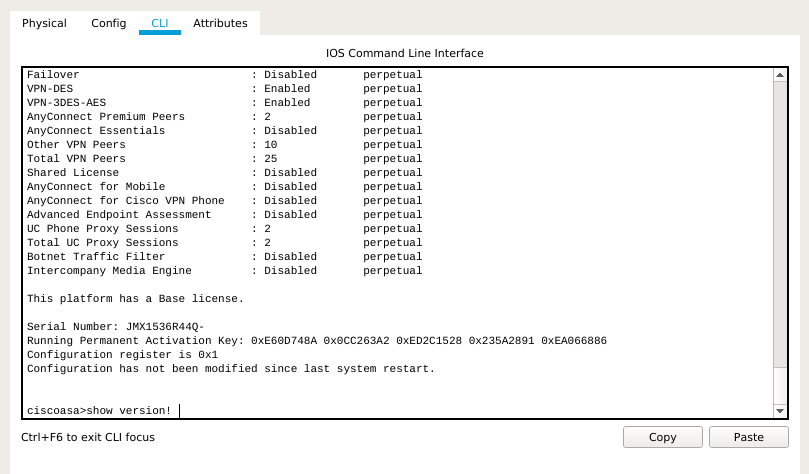Select the CLI tab

[159, 23]
